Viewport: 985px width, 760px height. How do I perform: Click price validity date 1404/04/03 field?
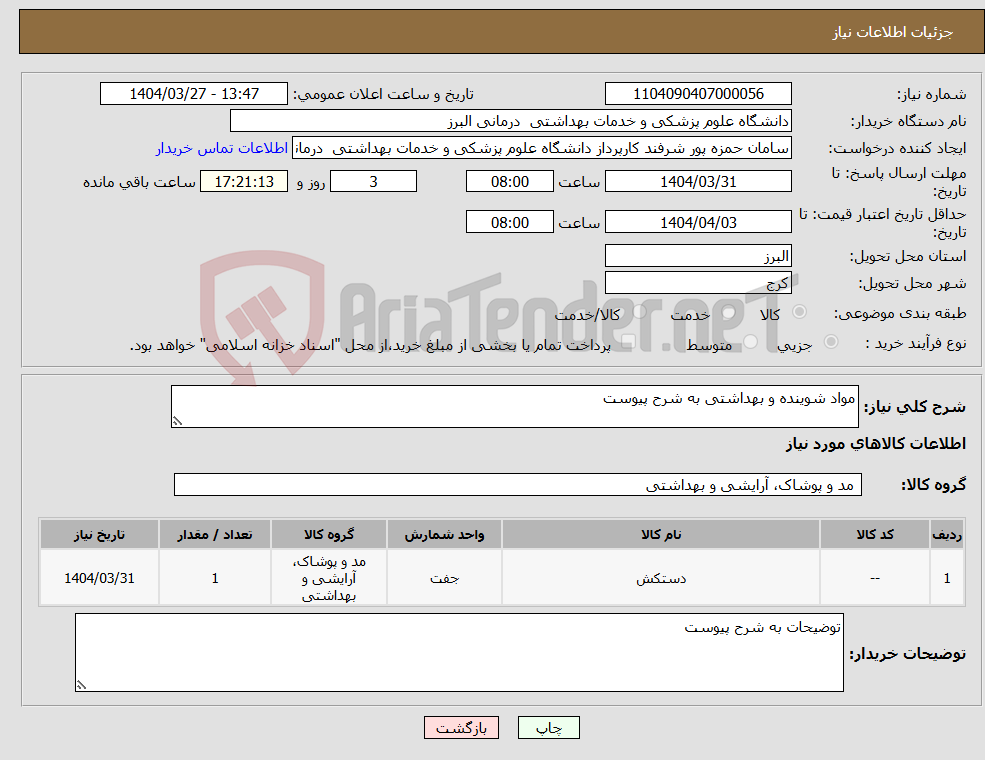698,222
